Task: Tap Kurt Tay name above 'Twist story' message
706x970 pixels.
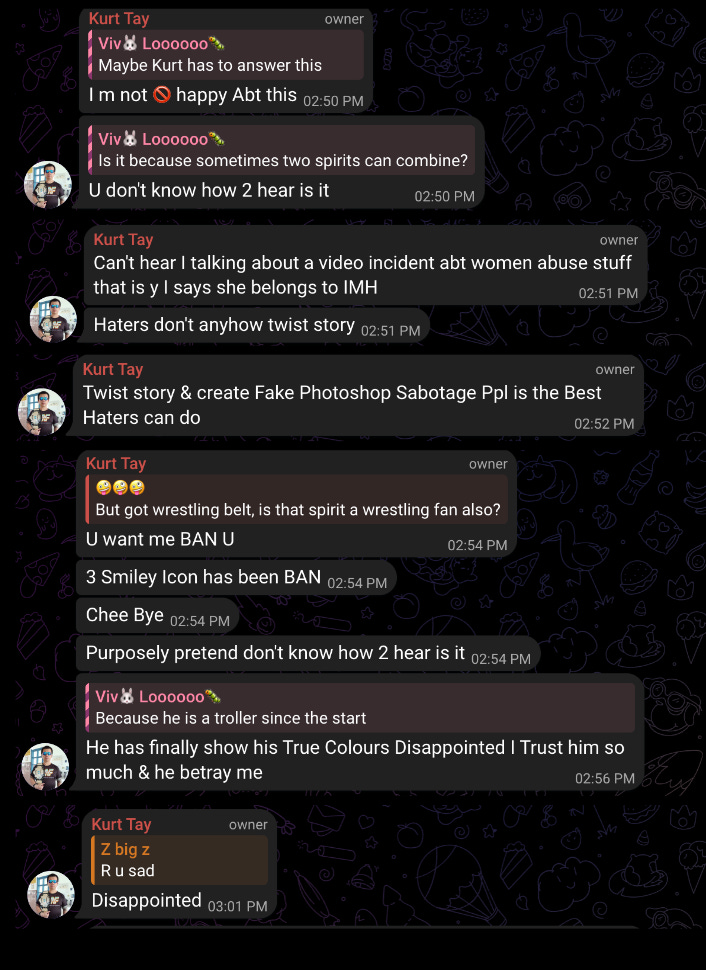Action: click(113, 369)
